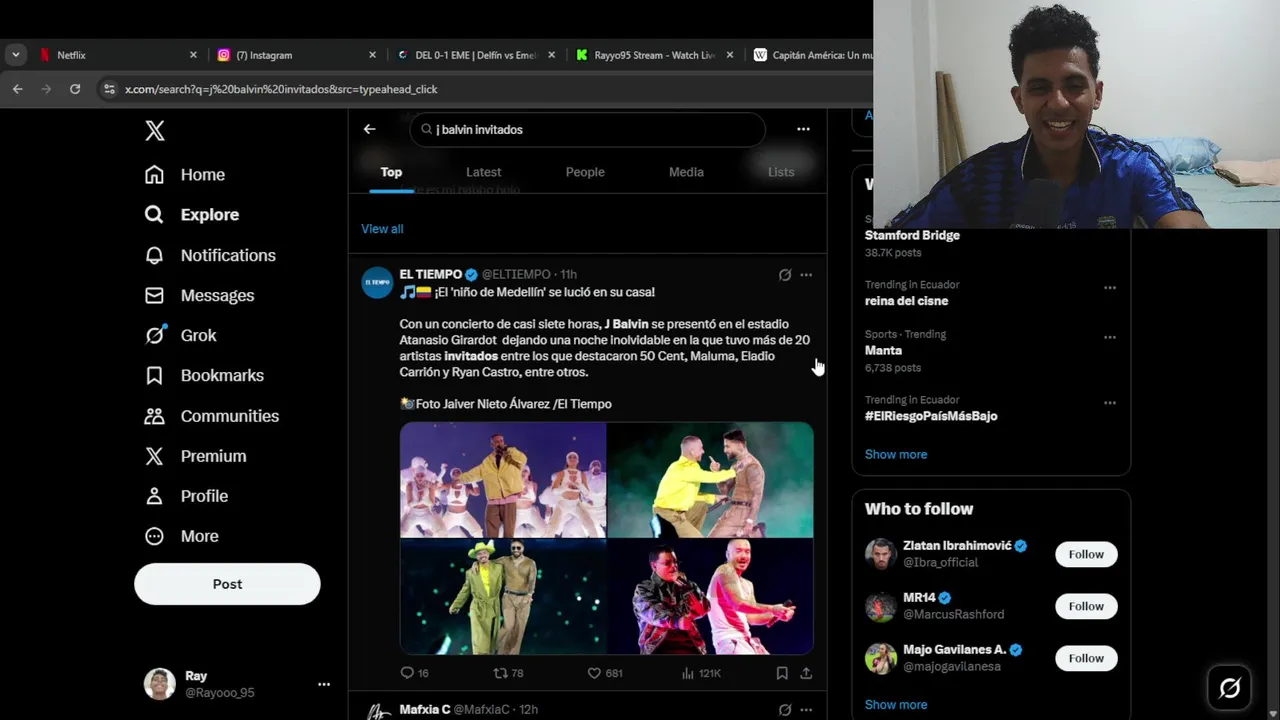Open options on Mafxia C tweet
This screenshot has height=720, width=1280.
point(806,709)
